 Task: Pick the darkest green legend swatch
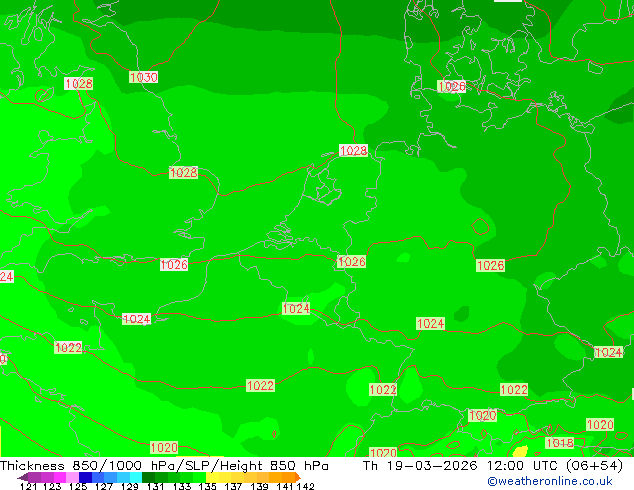[x=148, y=477]
